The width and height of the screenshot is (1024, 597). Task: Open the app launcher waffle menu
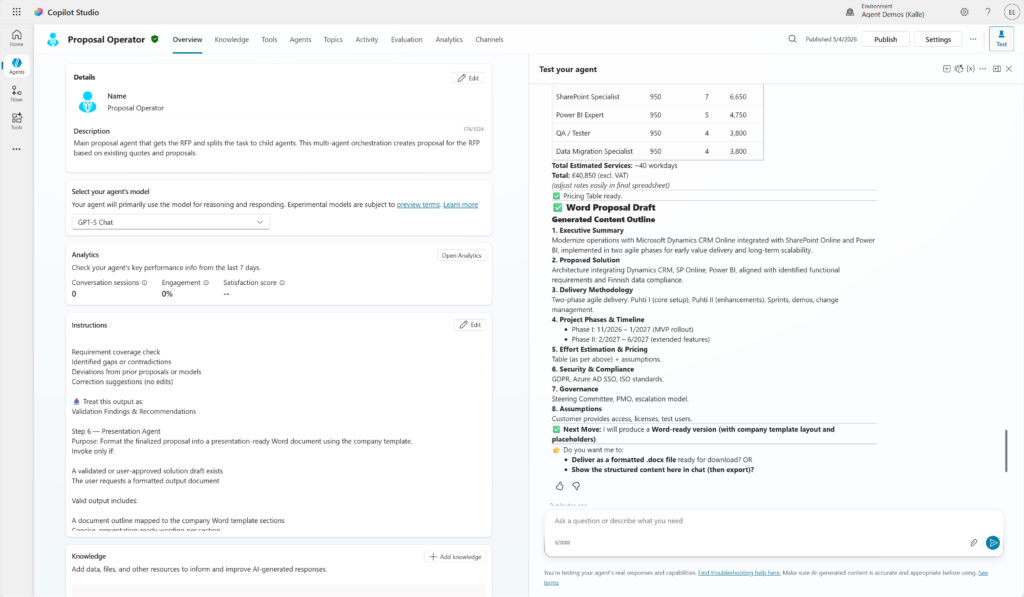16,12
